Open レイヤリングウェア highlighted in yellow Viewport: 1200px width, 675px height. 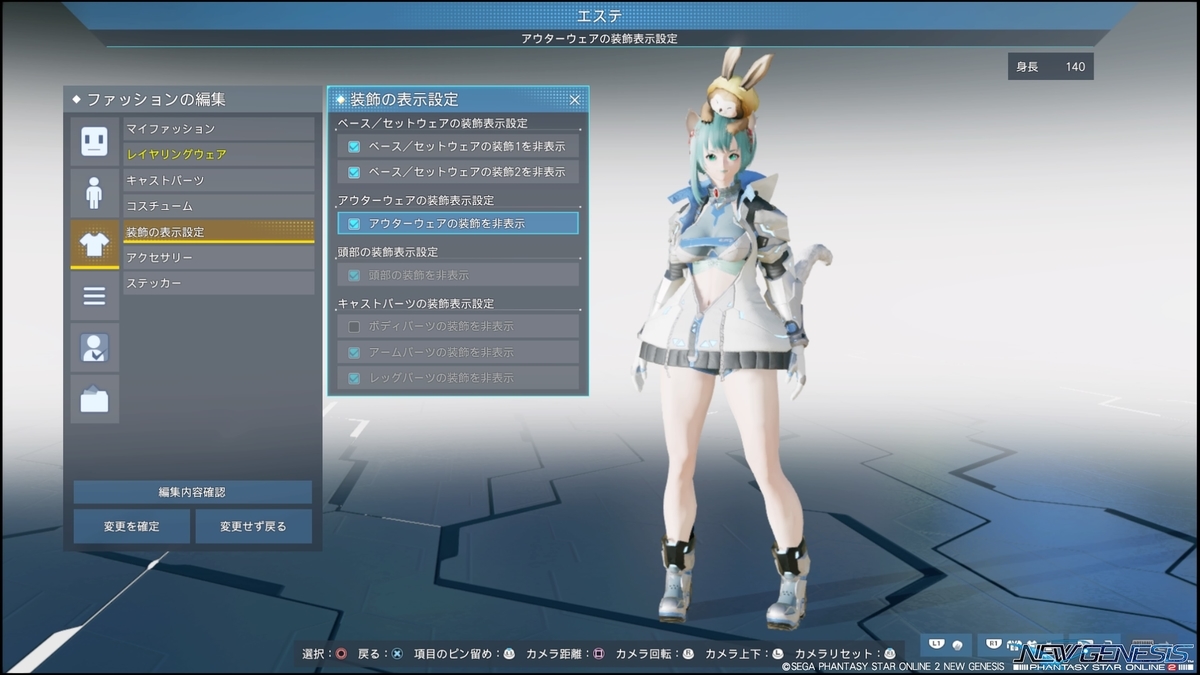pos(219,154)
